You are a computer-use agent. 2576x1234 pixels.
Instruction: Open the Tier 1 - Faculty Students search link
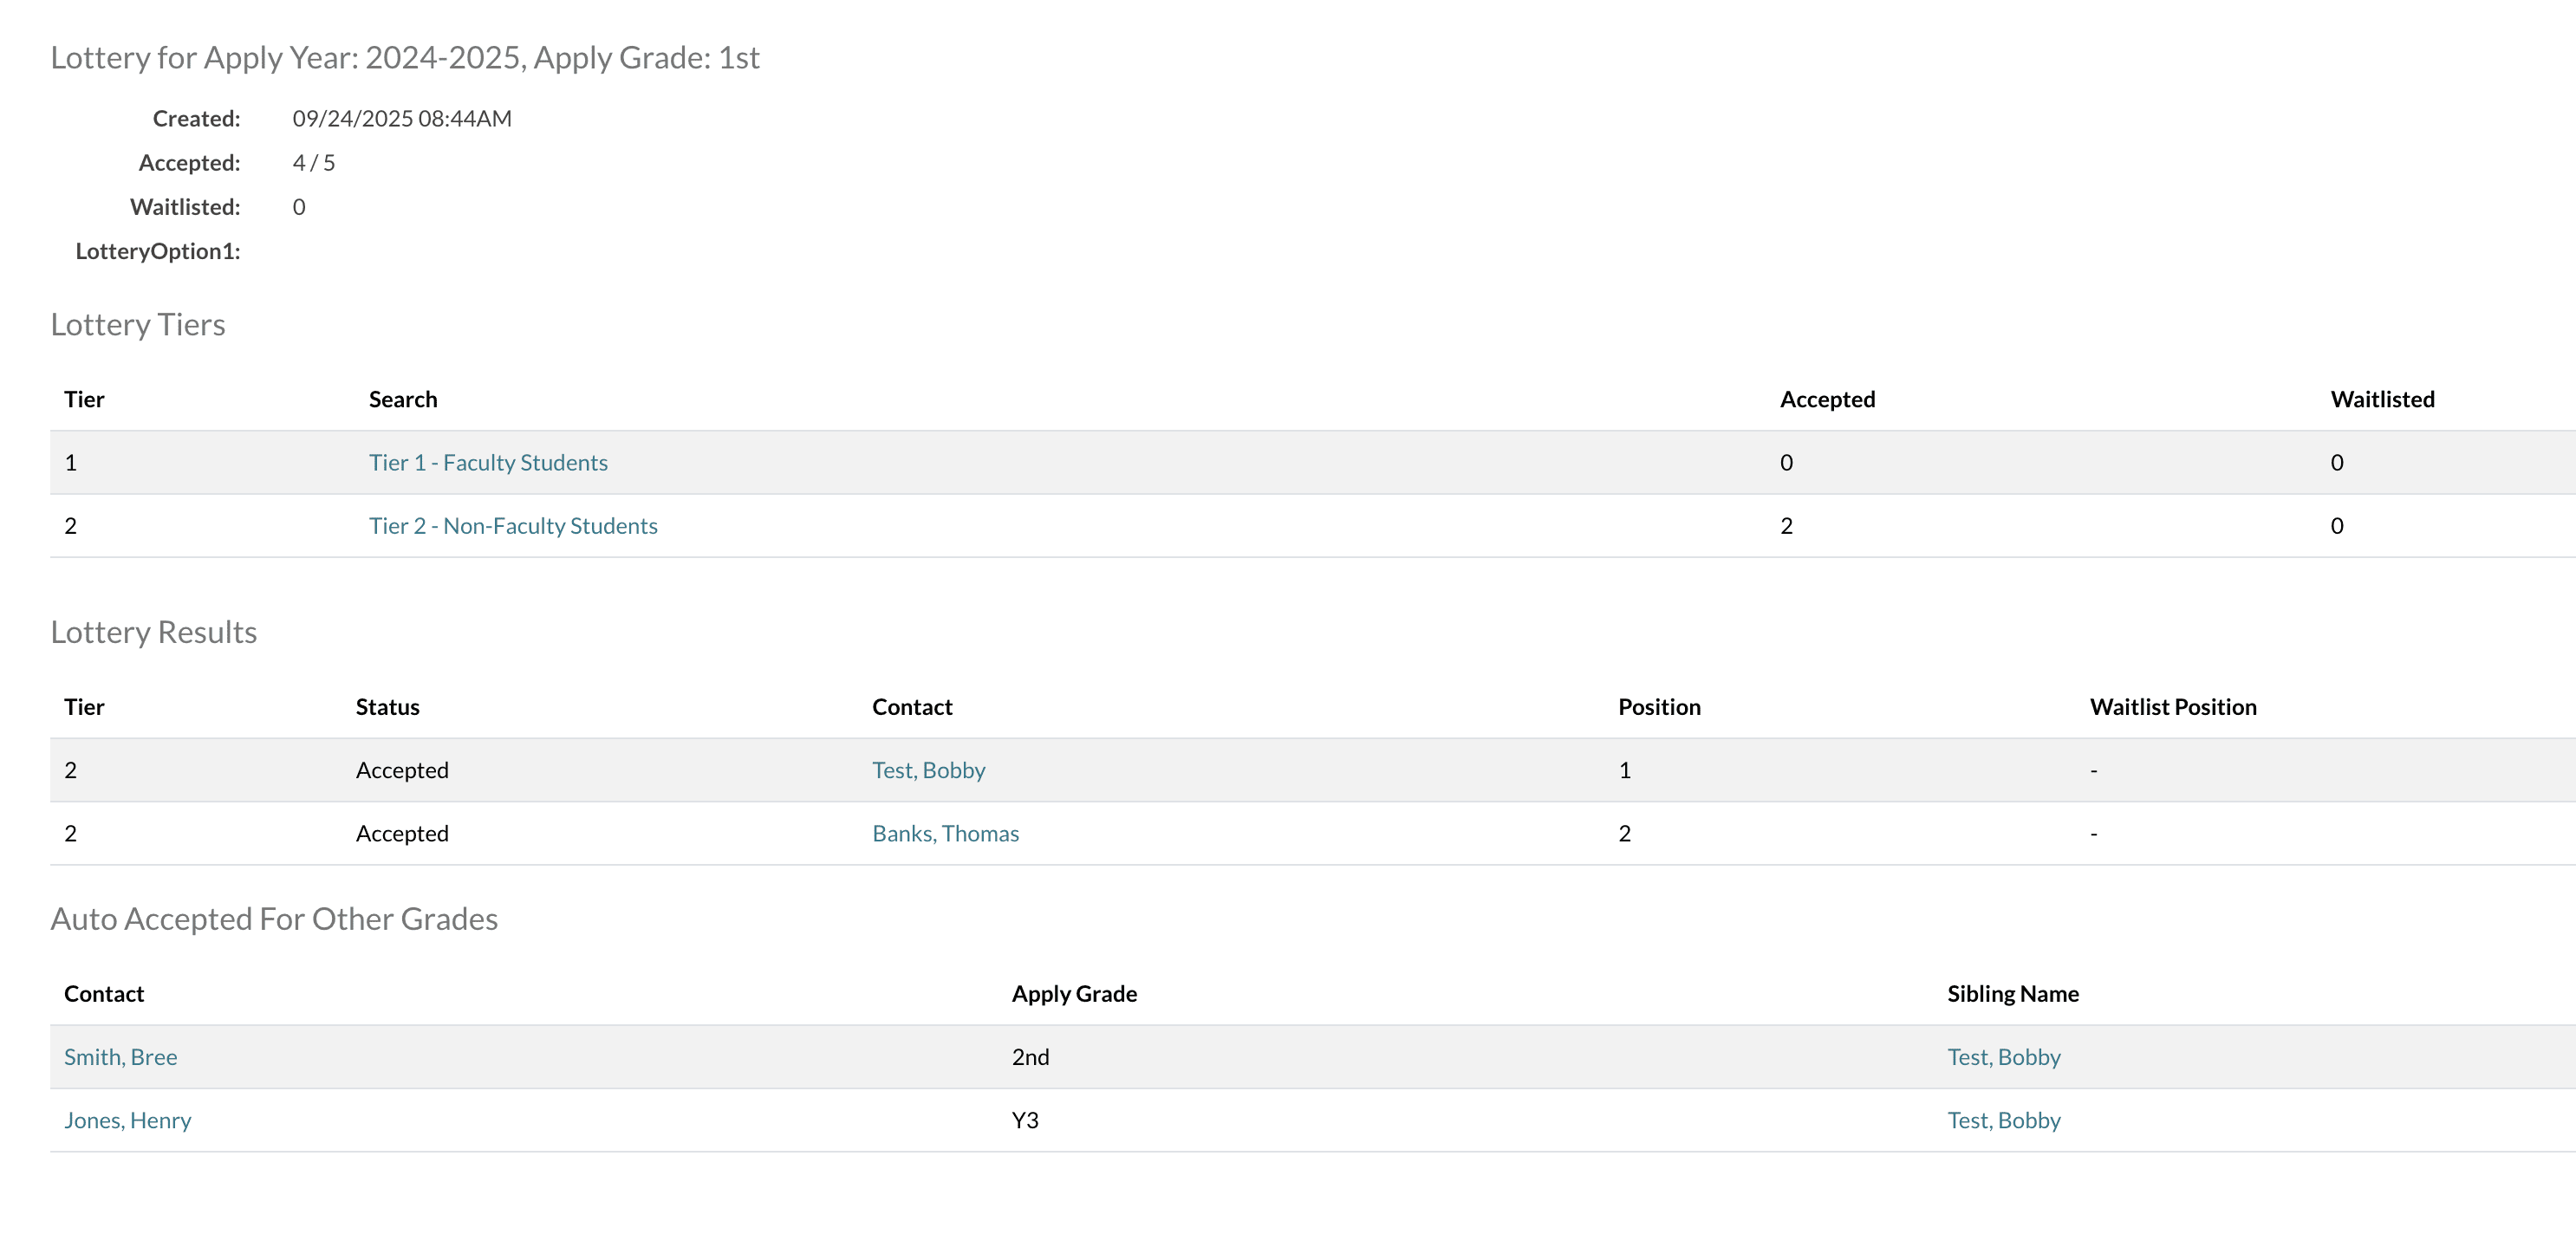(x=488, y=462)
